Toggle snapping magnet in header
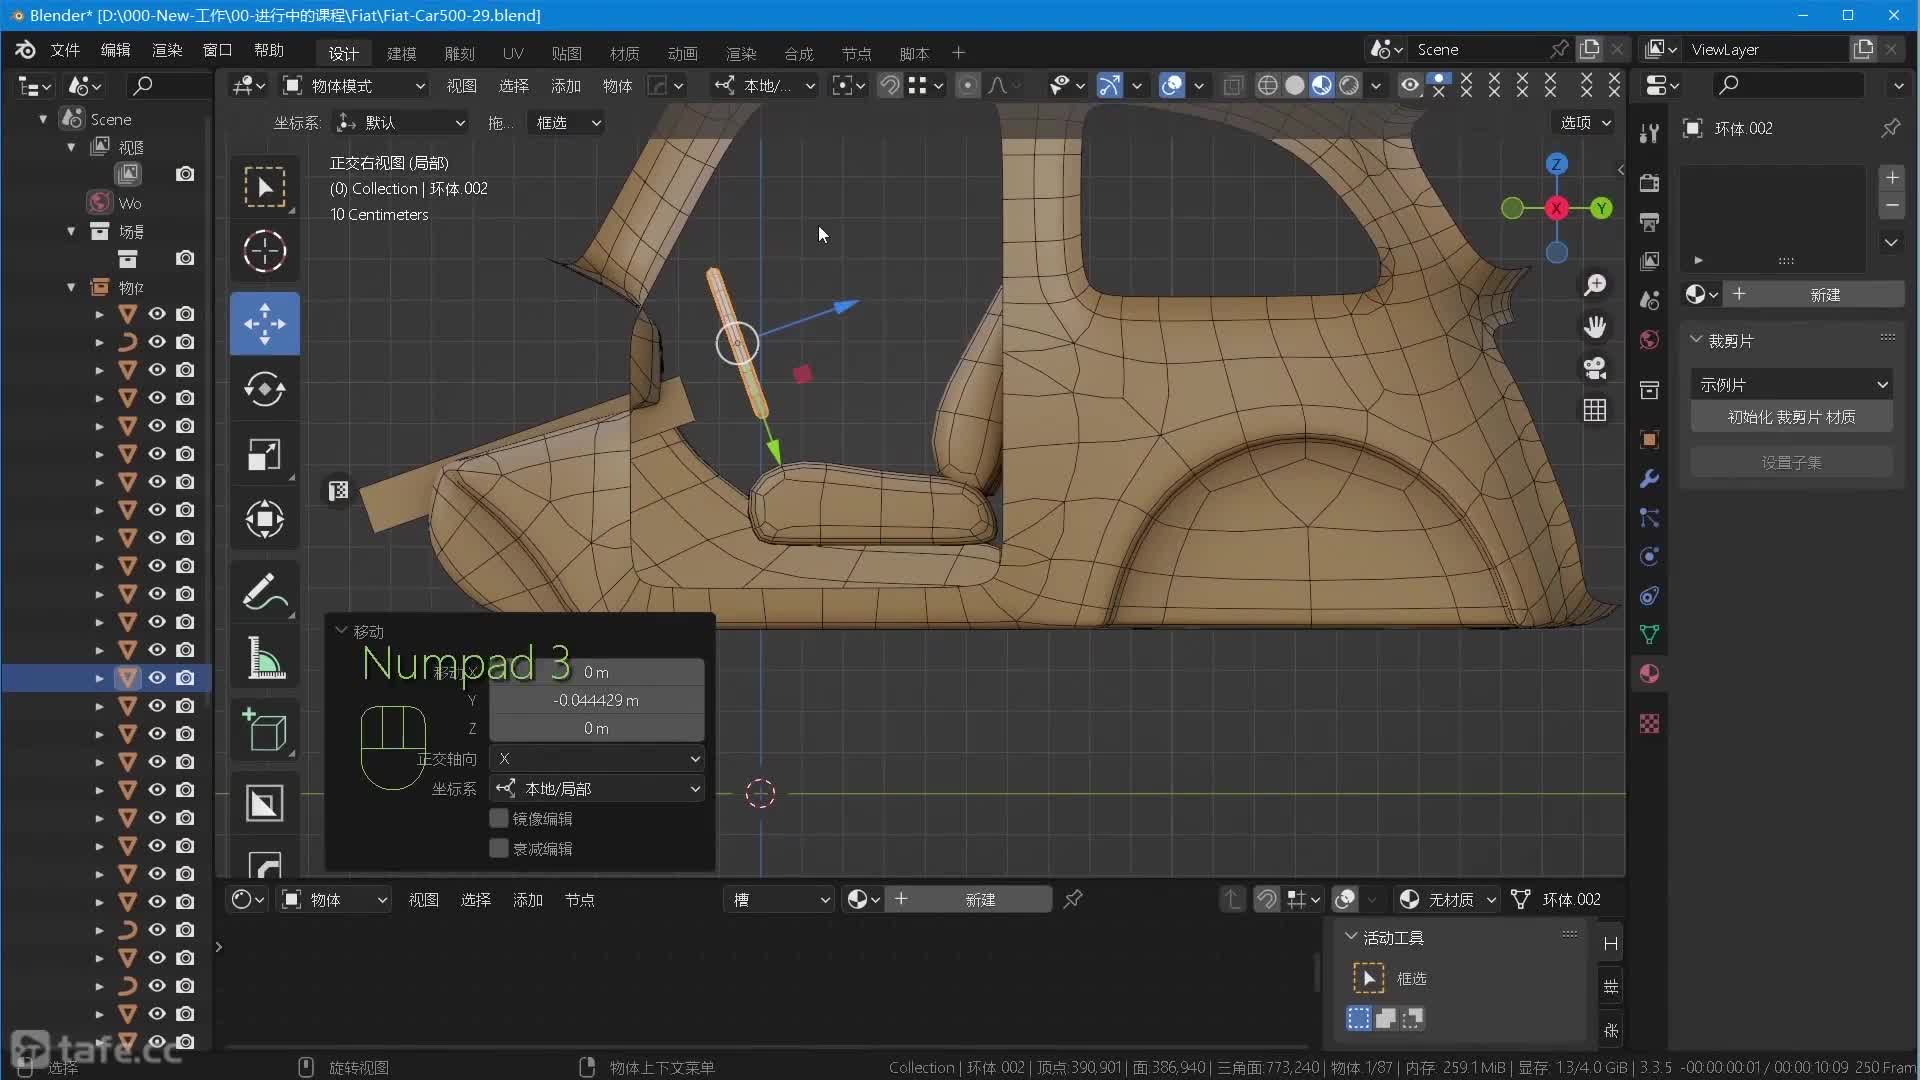1920x1080 pixels. pos(889,86)
